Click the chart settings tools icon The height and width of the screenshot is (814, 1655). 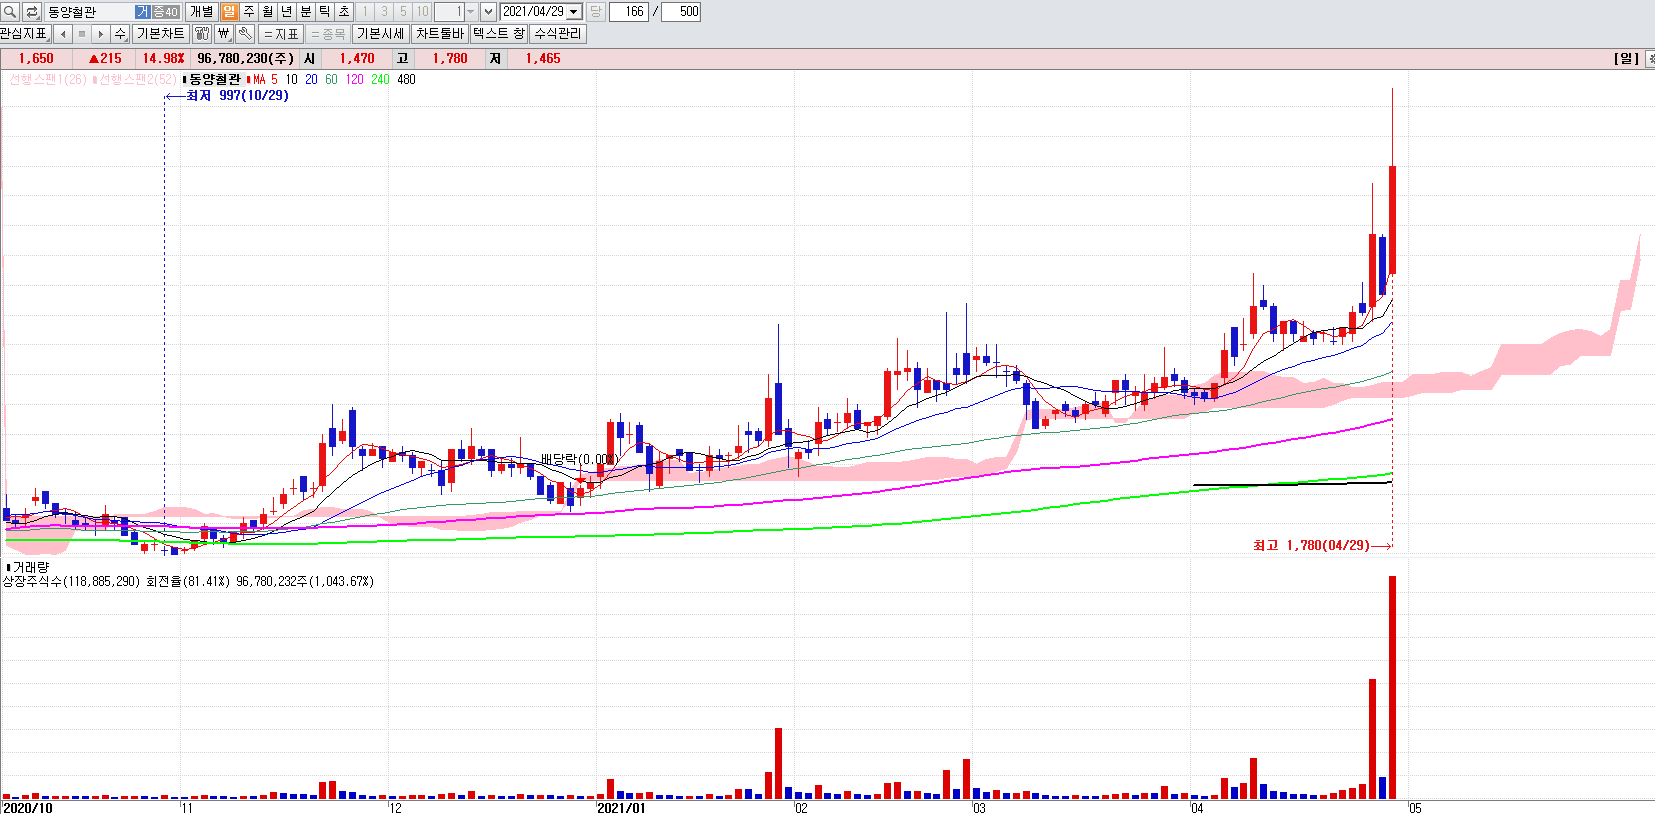pyautogui.click(x=201, y=34)
